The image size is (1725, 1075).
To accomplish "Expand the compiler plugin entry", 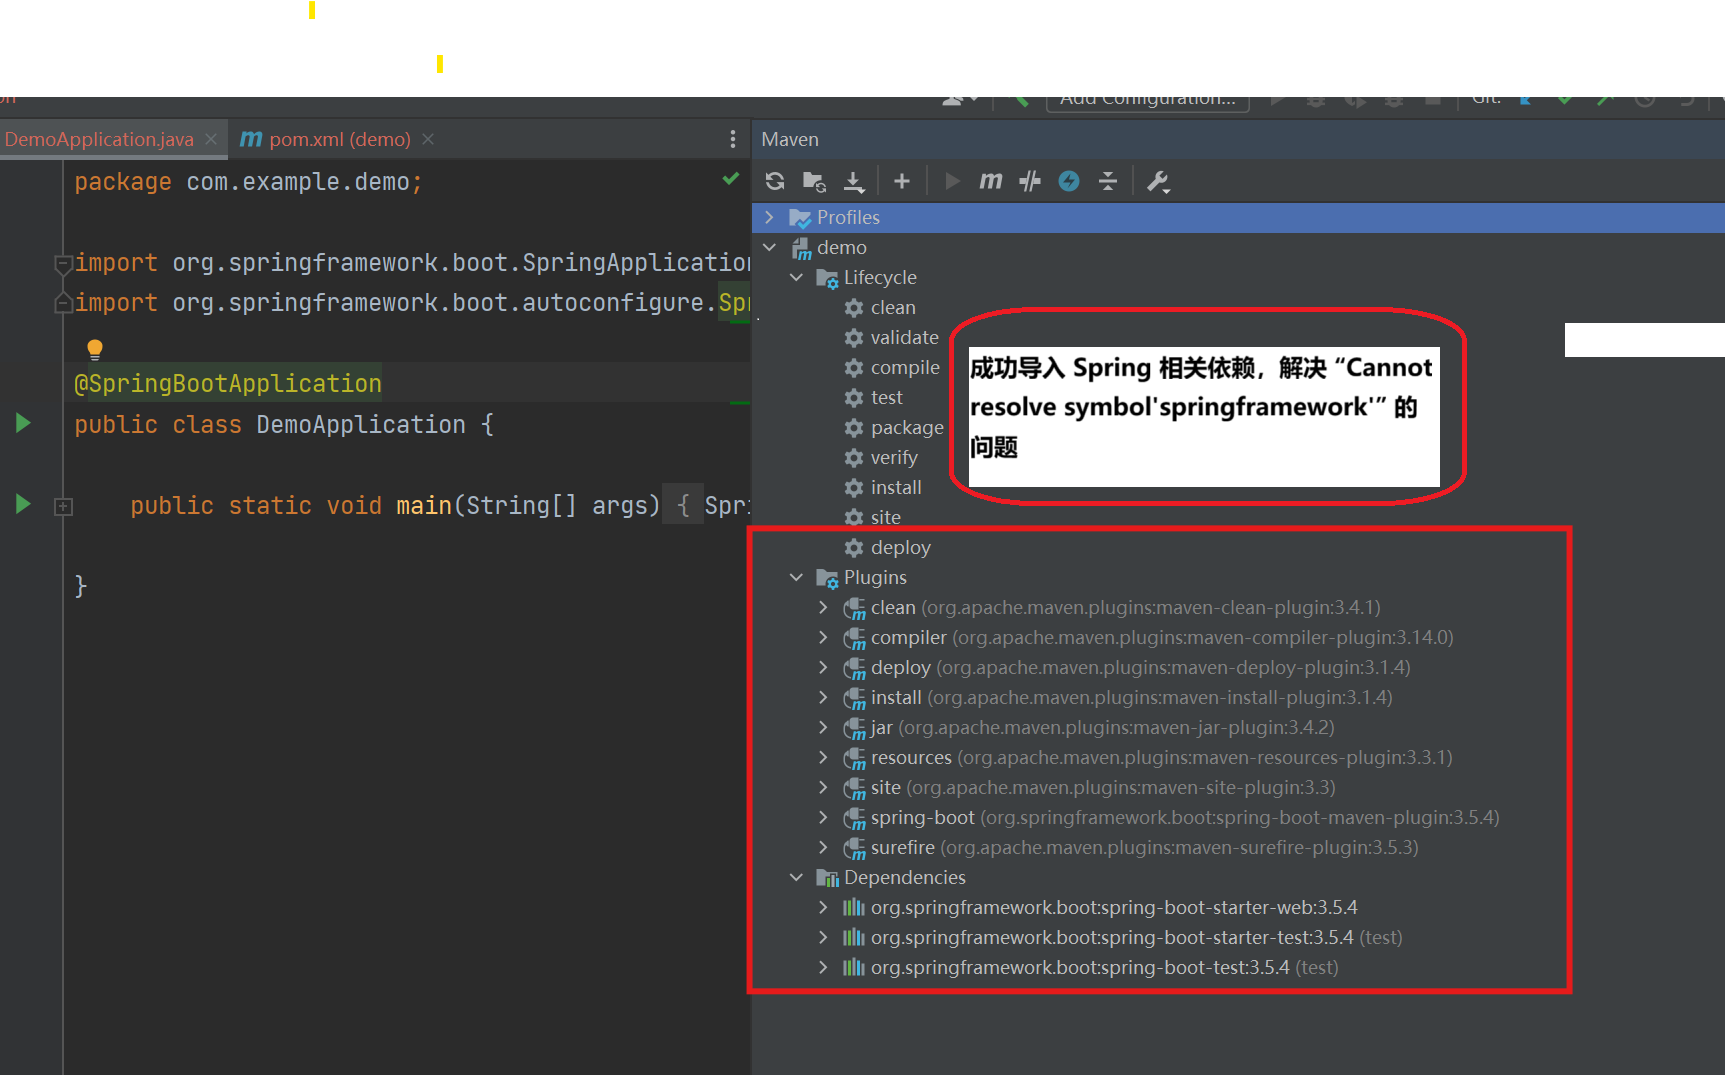I will pyautogui.click(x=823, y=637).
